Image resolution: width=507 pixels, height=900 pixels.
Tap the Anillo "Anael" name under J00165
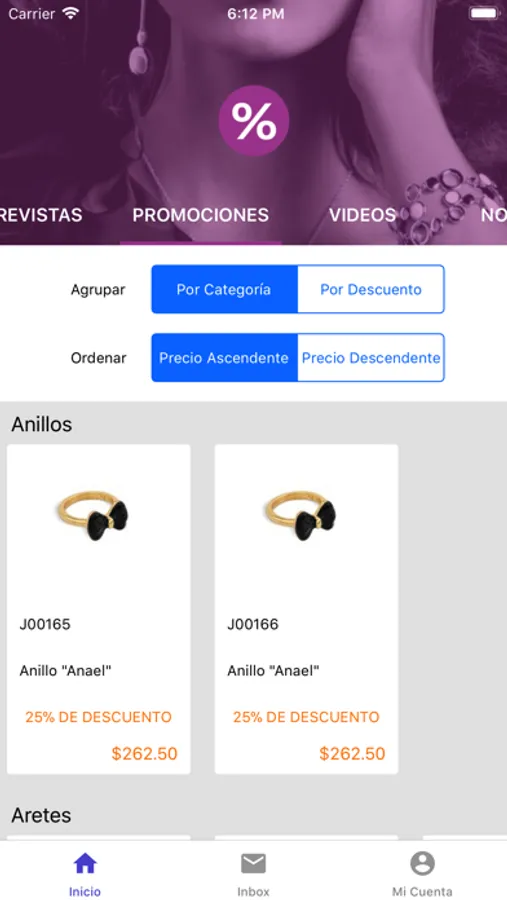click(x=65, y=670)
